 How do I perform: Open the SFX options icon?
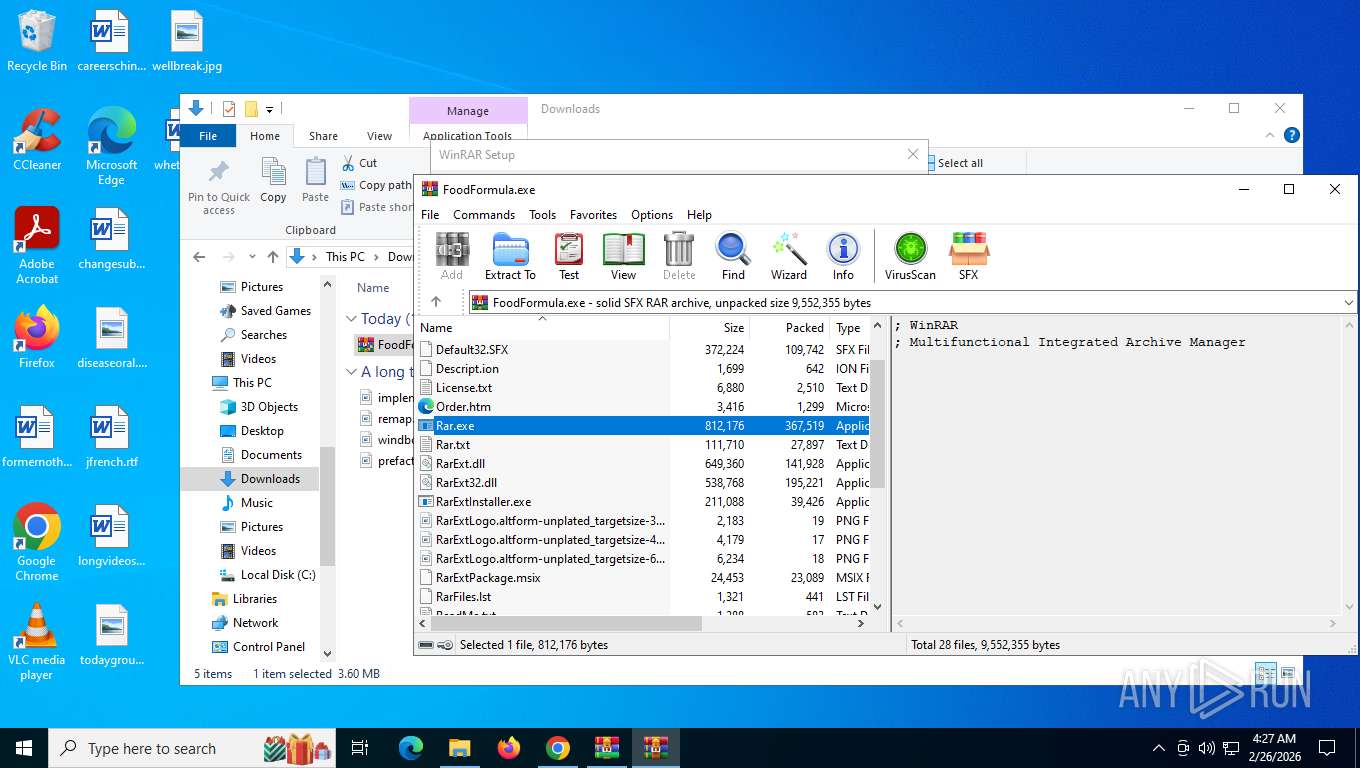pos(968,256)
